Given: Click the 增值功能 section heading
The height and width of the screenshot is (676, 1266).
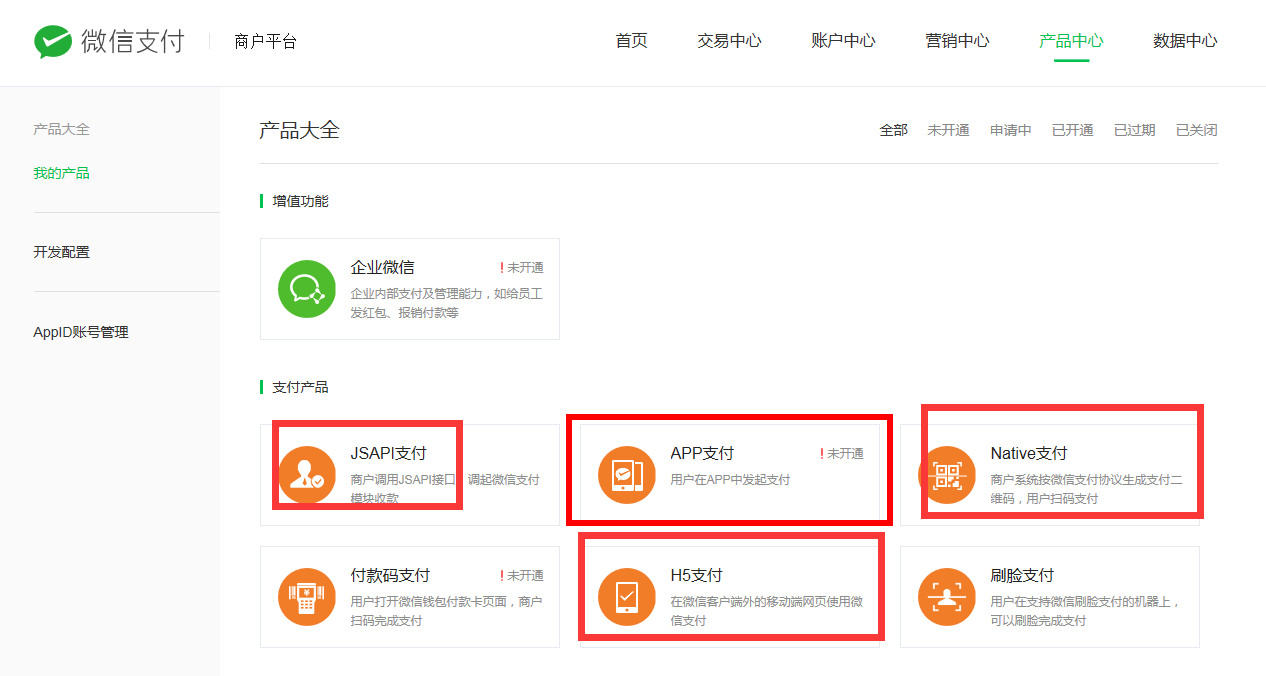Looking at the screenshot, I should [300, 201].
